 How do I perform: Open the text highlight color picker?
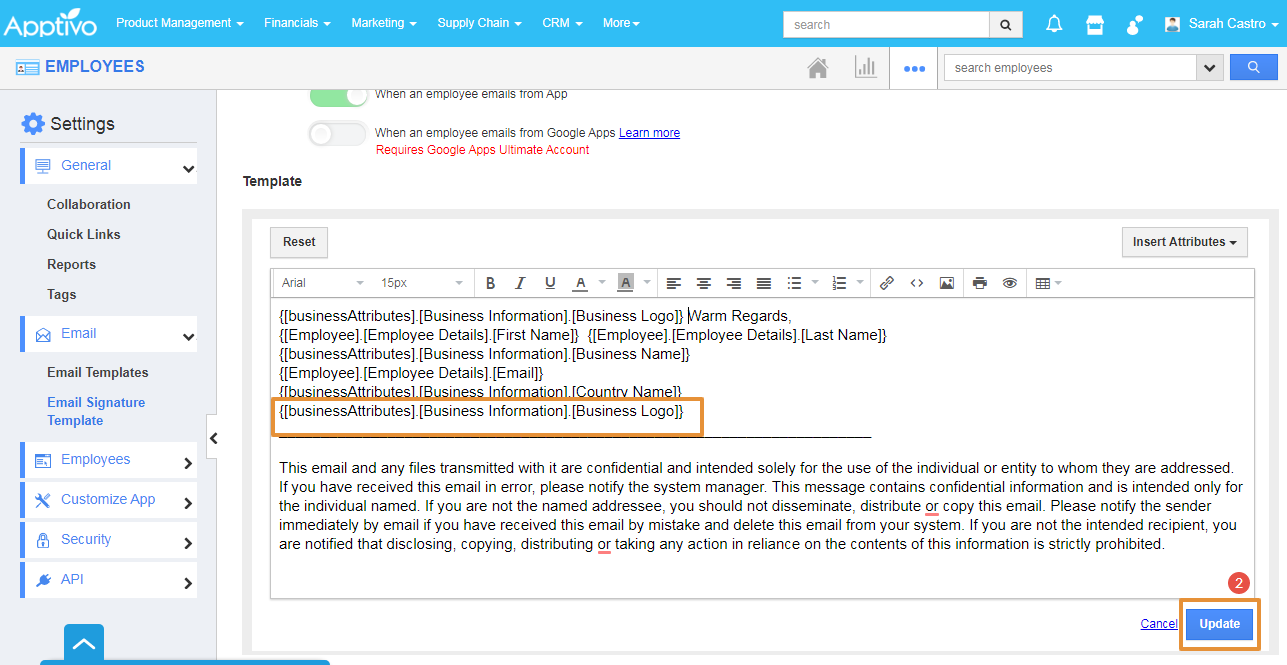pyautogui.click(x=626, y=283)
